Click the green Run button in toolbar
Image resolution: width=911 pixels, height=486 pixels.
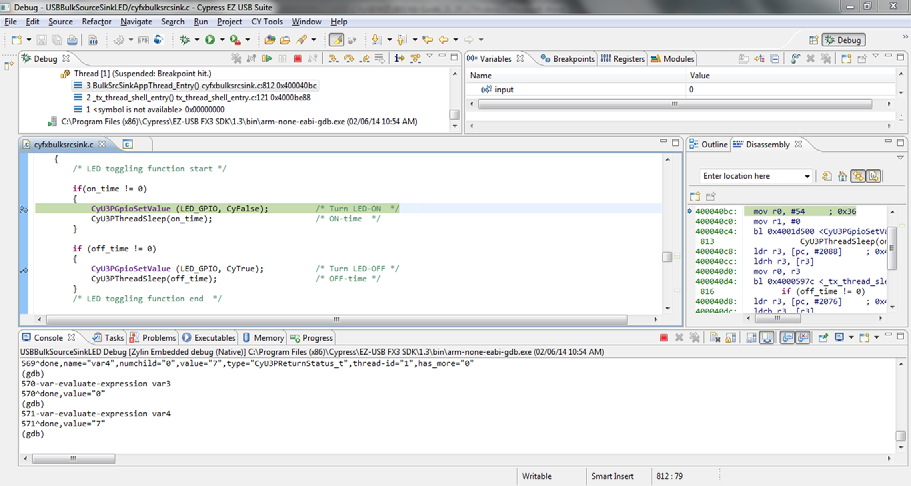click(210, 40)
